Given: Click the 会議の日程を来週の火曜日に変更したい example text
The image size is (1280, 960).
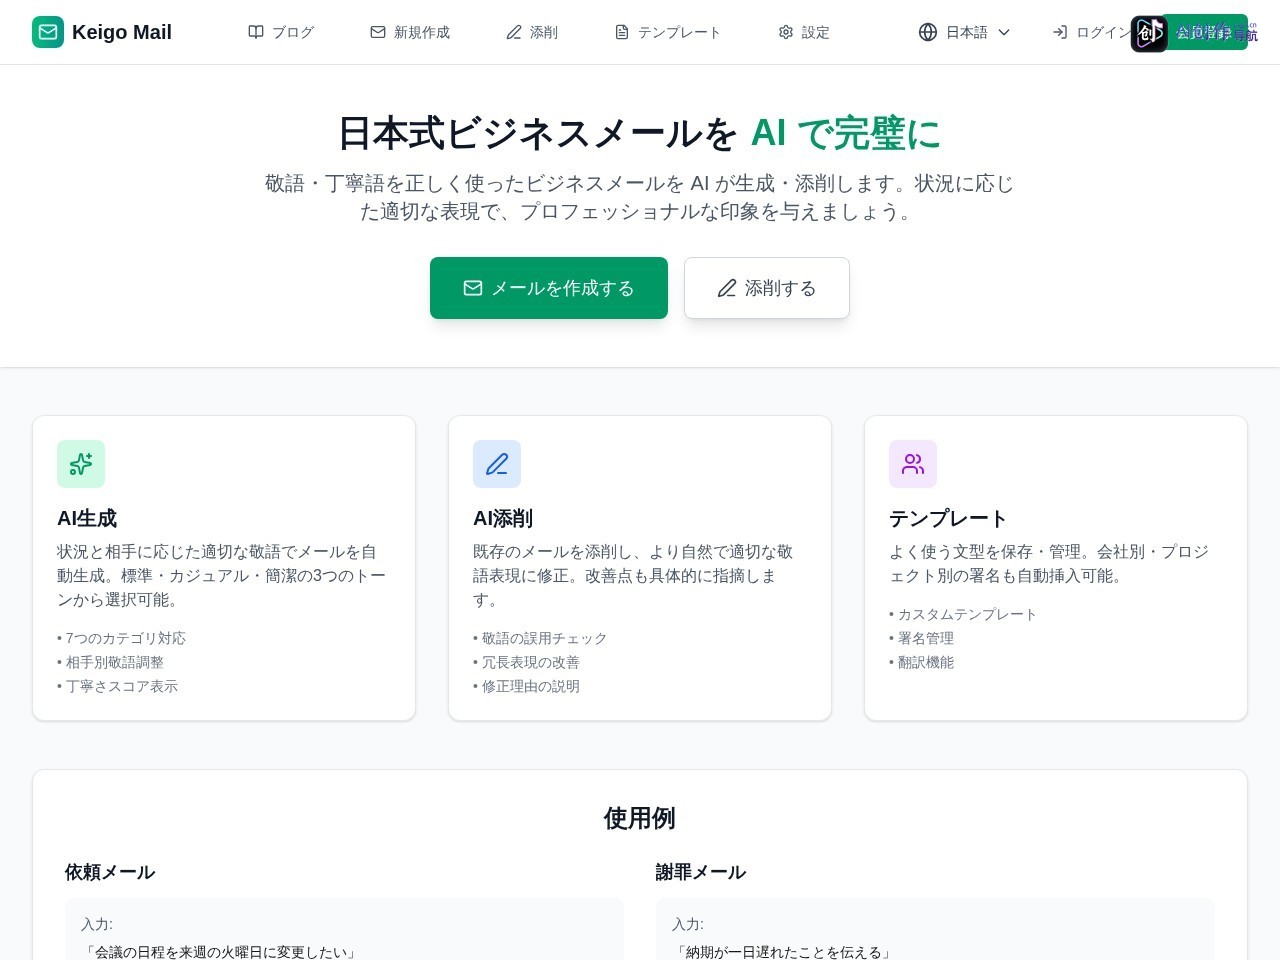Looking at the screenshot, I should pyautogui.click(x=219, y=952).
